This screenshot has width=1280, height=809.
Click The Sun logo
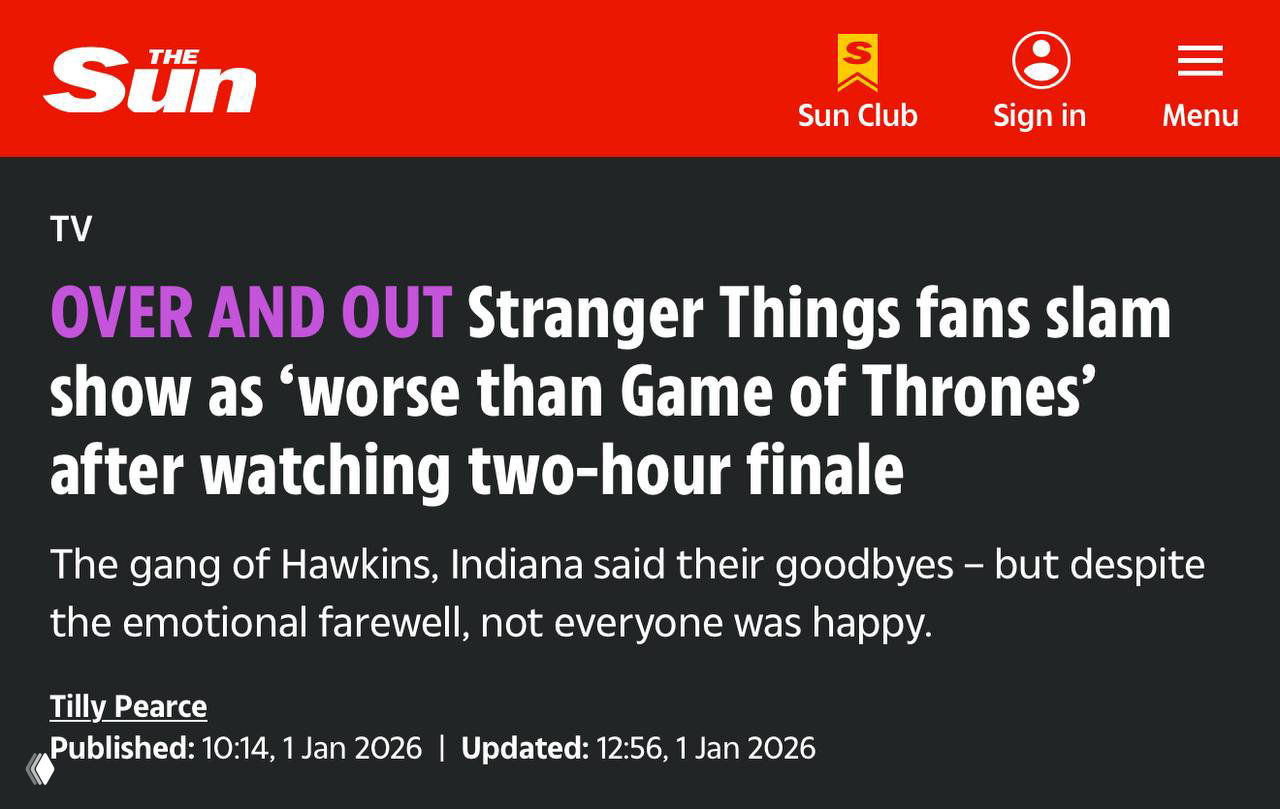(x=150, y=81)
